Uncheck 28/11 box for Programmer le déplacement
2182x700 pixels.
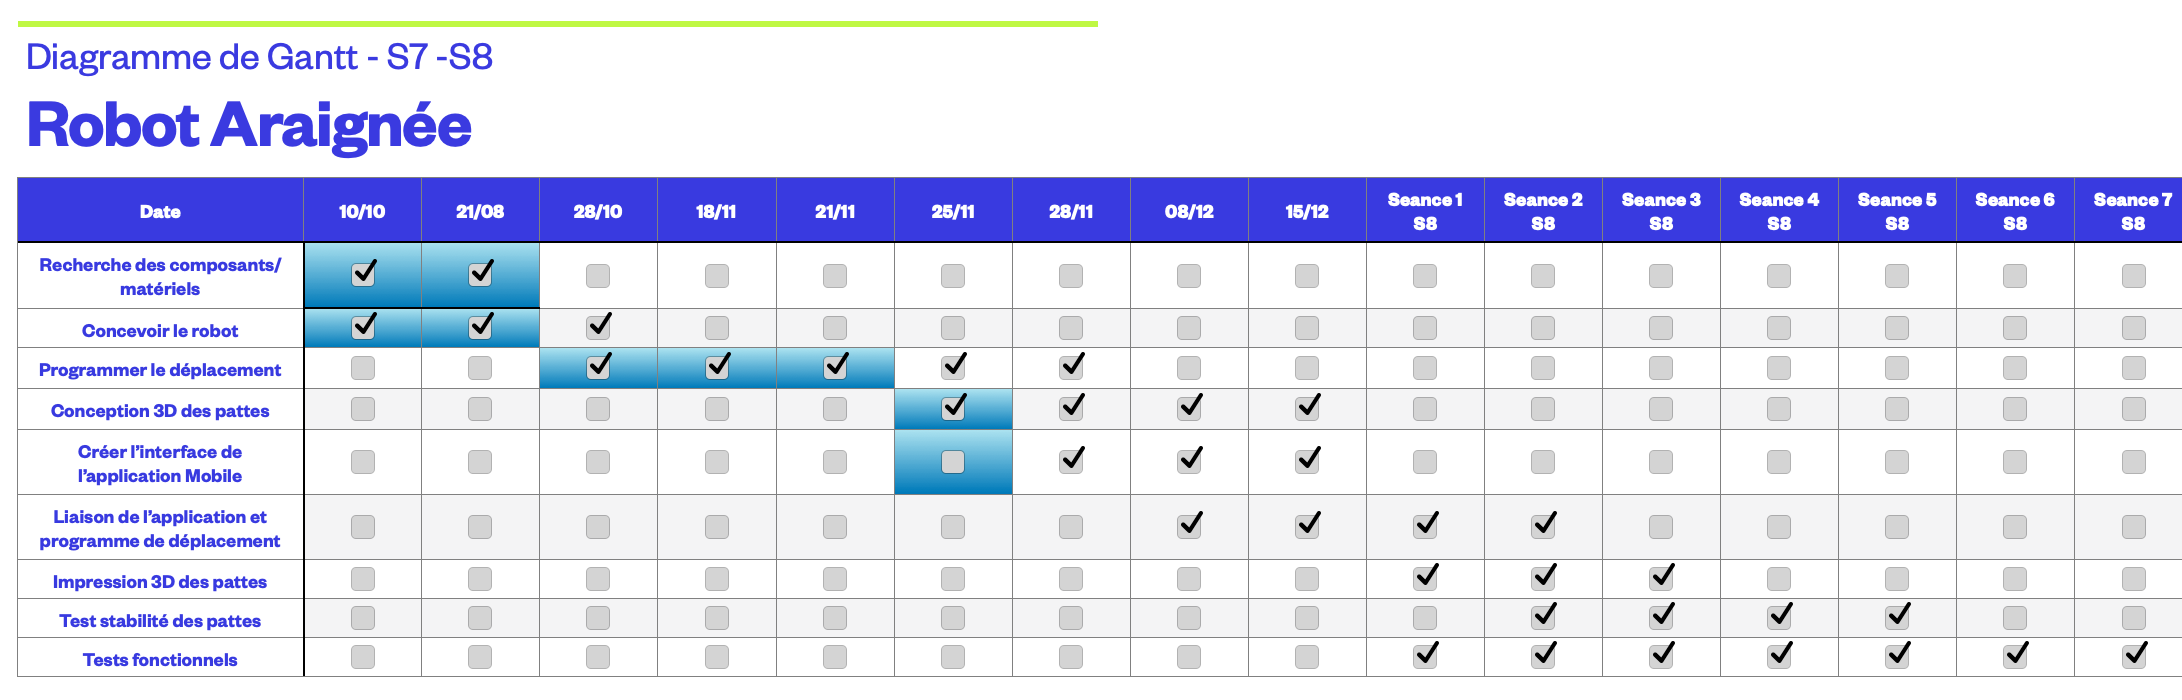coord(1071,367)
